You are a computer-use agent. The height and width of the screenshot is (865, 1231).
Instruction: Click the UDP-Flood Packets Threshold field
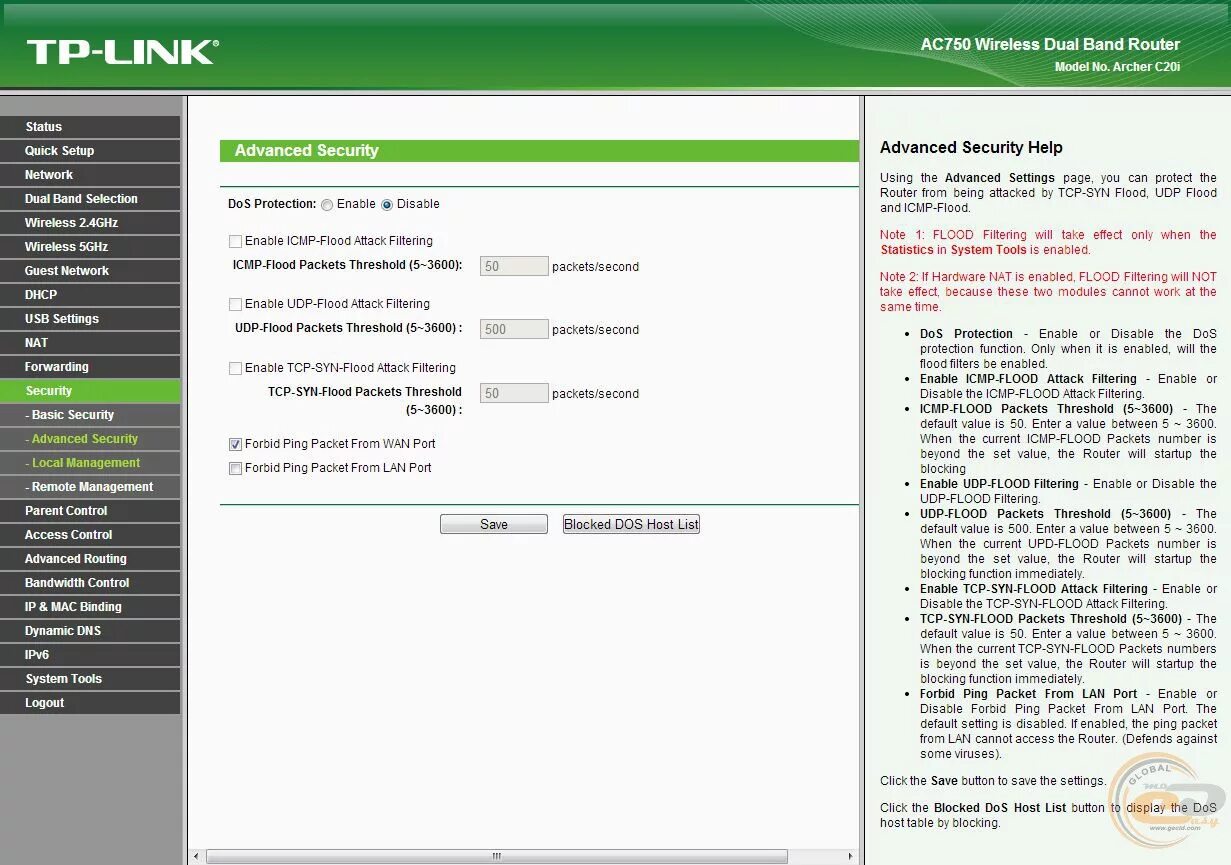tap(514, 329)
